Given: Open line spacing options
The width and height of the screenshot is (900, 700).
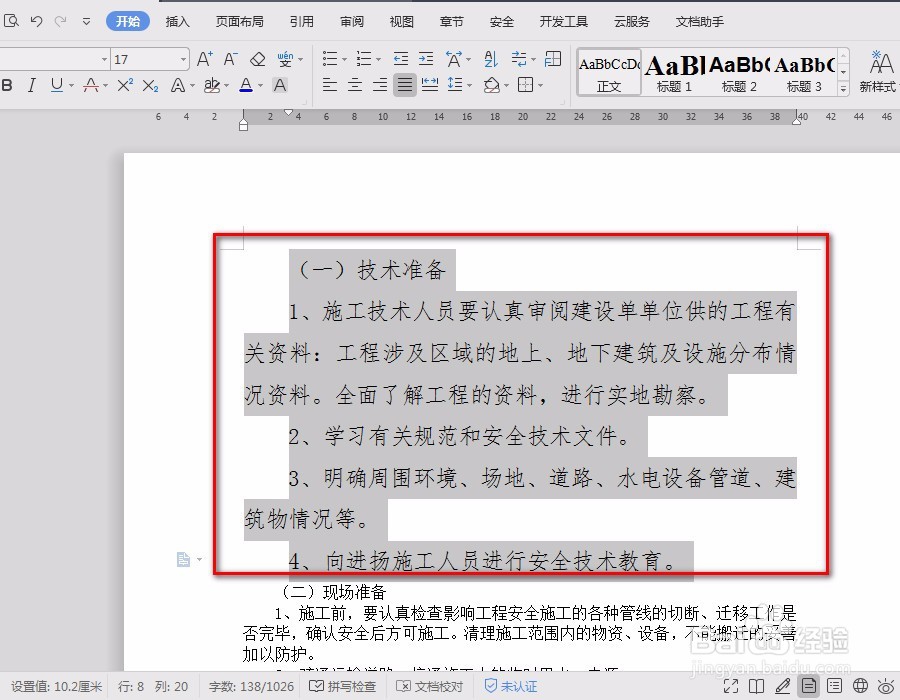Looking at the screenshot, I should pyautogui.click(x=456, y=85).
